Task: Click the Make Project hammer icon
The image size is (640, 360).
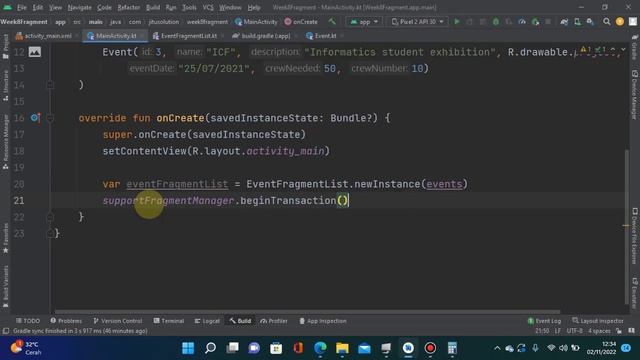Action: (x=332, y=22)
